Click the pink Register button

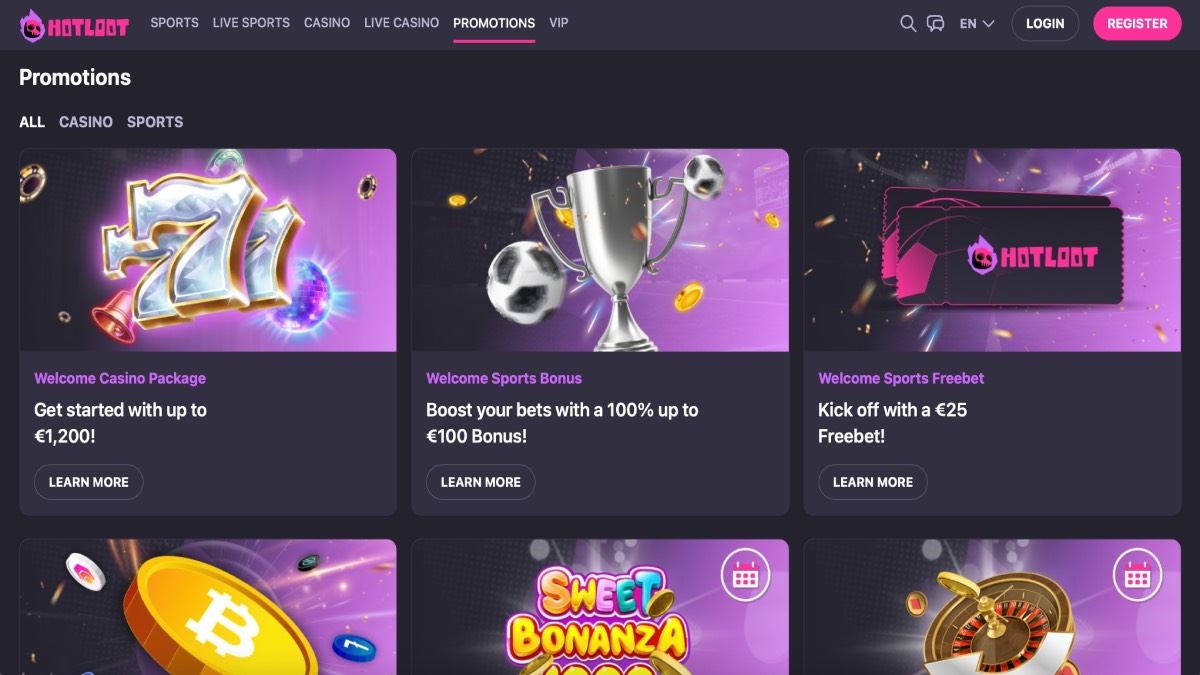[1137, 23]
